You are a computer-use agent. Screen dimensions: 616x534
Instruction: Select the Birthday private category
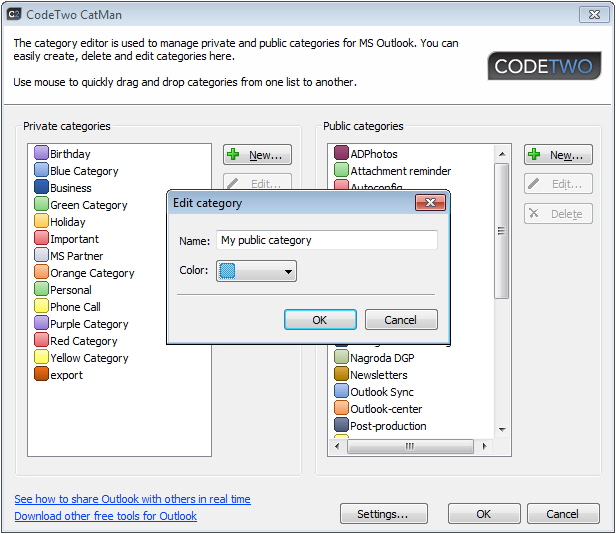pyautogui.click(x=70, y=154)
